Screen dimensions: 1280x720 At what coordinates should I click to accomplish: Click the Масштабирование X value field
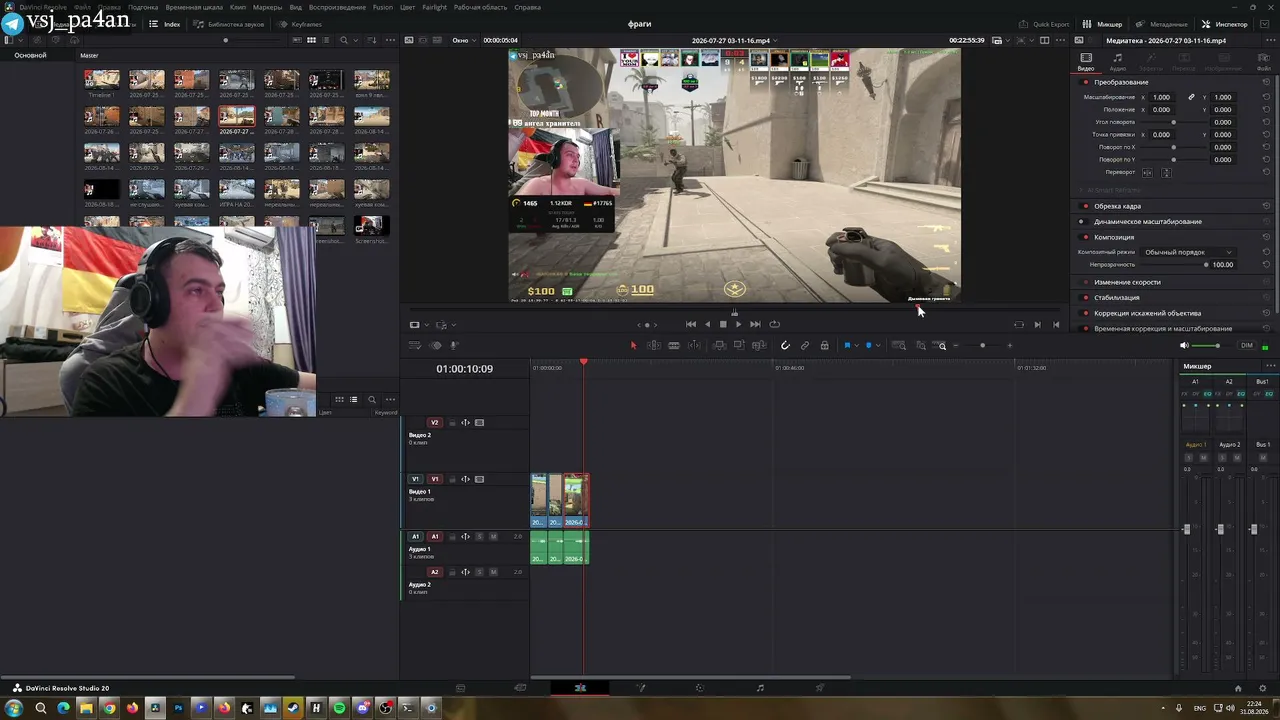coord(1162,97)
